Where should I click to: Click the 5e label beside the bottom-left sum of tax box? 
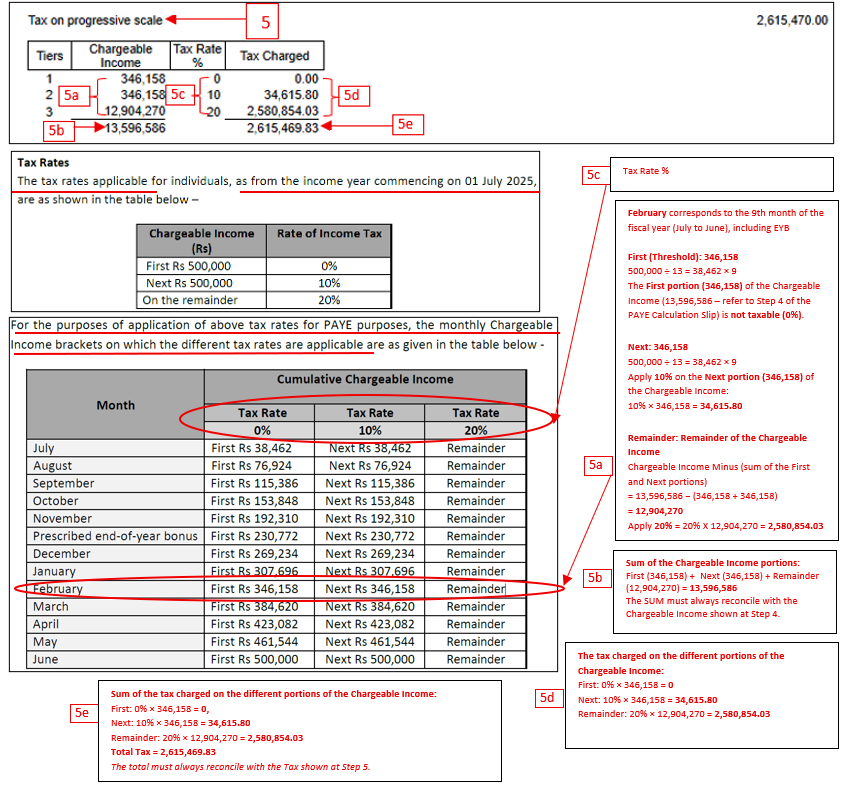point(83,712)
